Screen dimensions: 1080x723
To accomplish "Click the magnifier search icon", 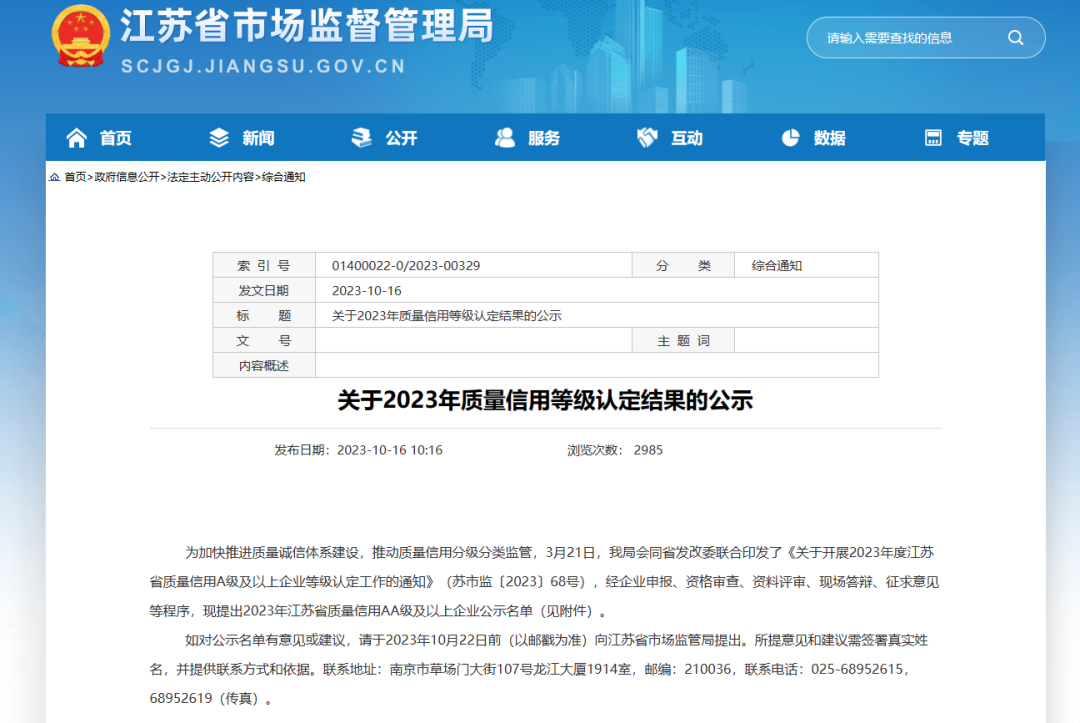I will [1015, 38].
